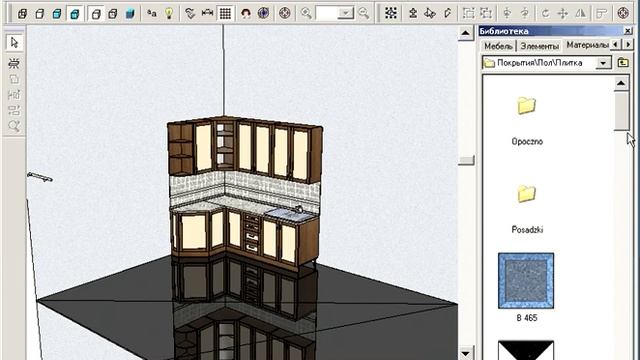
Task: Close the Библиотека panel
Action: click(628, 31)
